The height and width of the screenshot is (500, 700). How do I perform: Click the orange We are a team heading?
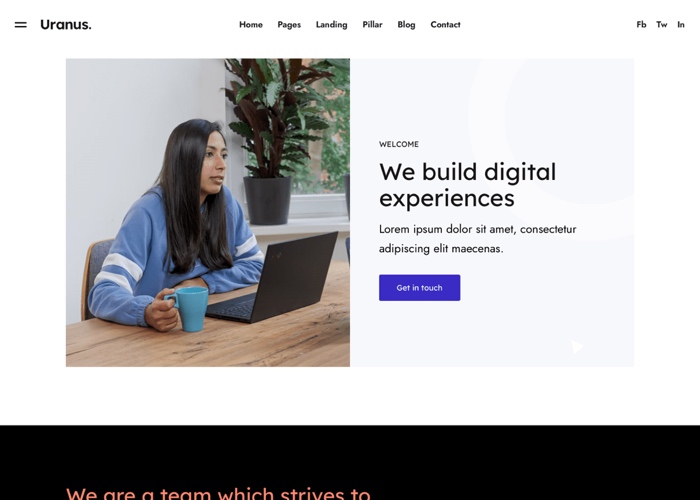218,494
